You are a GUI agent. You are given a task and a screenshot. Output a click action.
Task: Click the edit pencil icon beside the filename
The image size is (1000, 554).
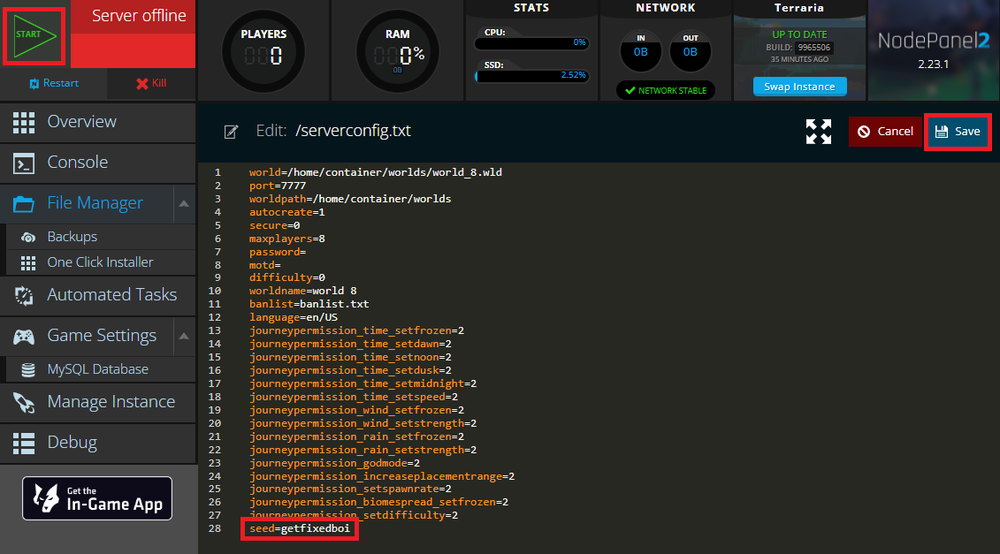tap(231, 132)
